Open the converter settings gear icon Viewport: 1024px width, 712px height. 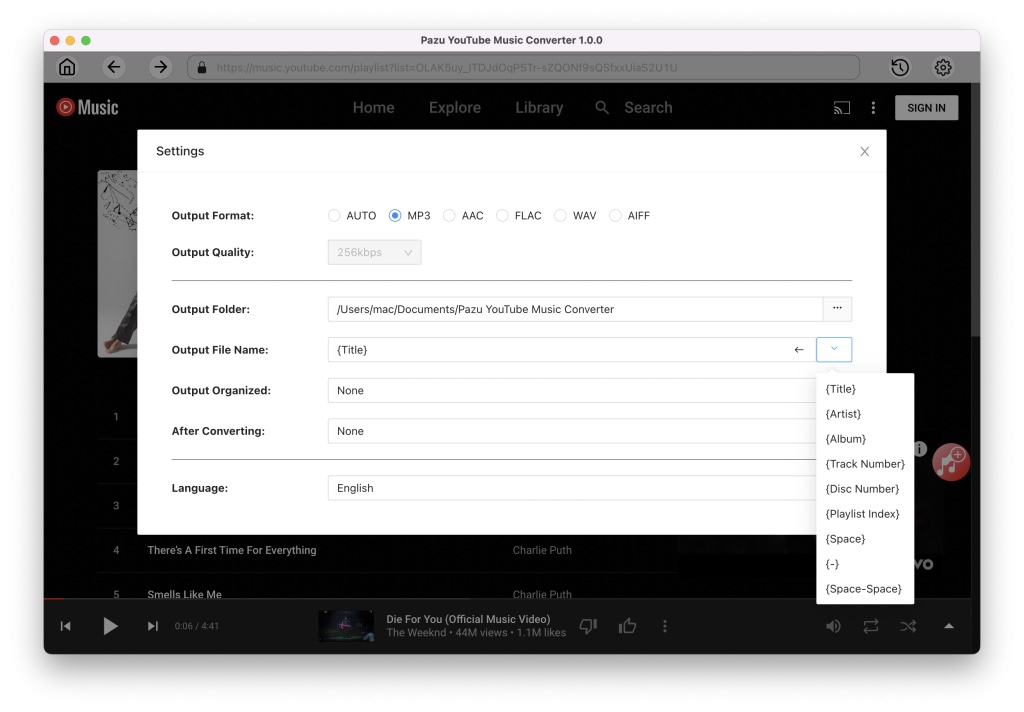tap(941, 67)
